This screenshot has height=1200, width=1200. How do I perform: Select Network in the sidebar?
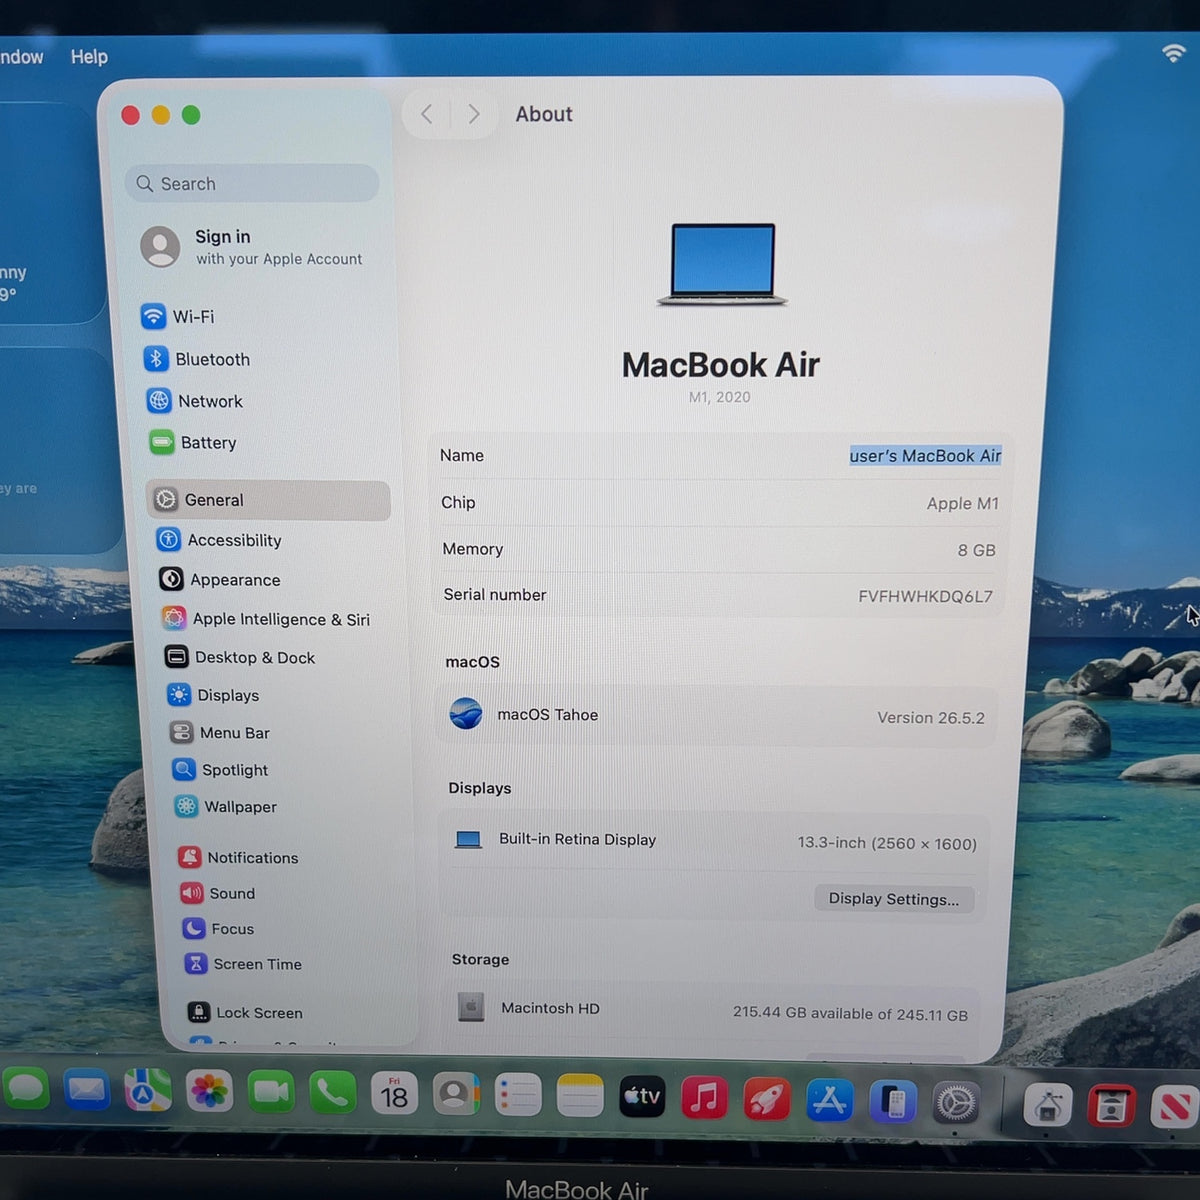[195, 401]
